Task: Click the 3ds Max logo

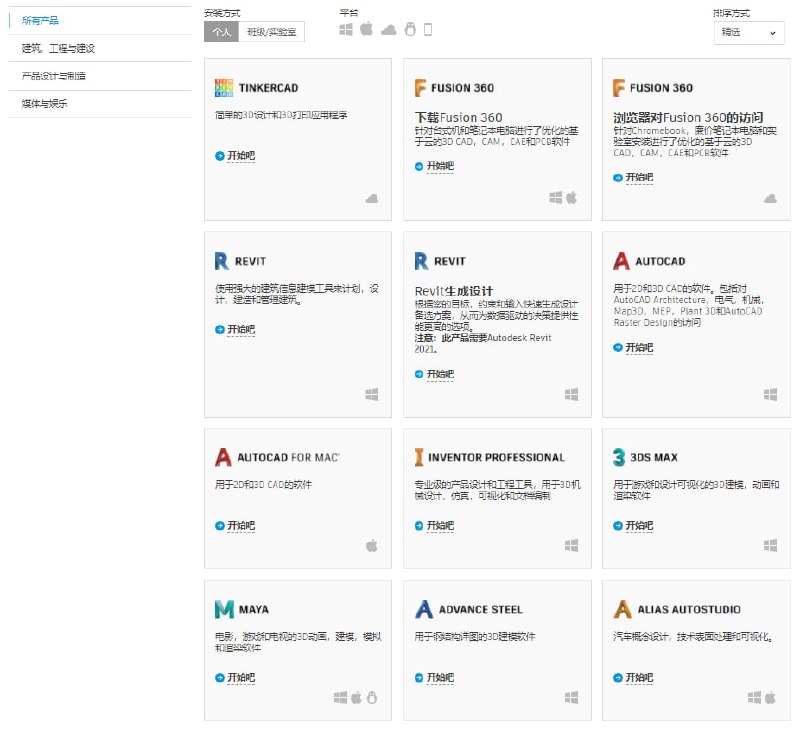Action: (619, 457)
